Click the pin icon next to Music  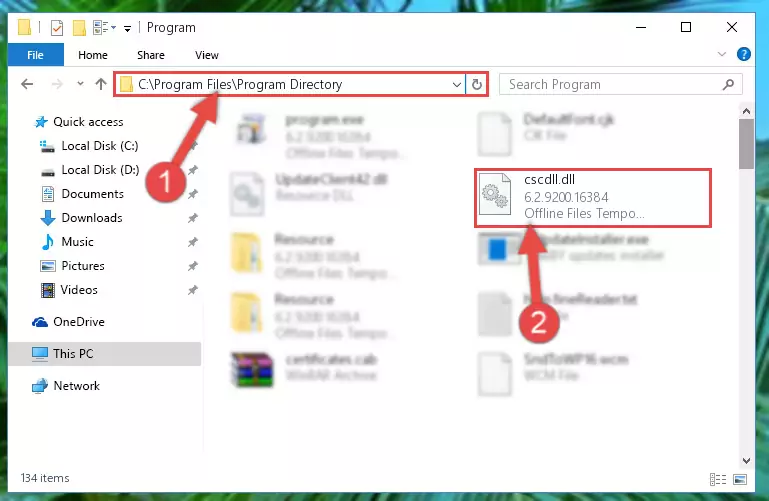pos(193,242)
